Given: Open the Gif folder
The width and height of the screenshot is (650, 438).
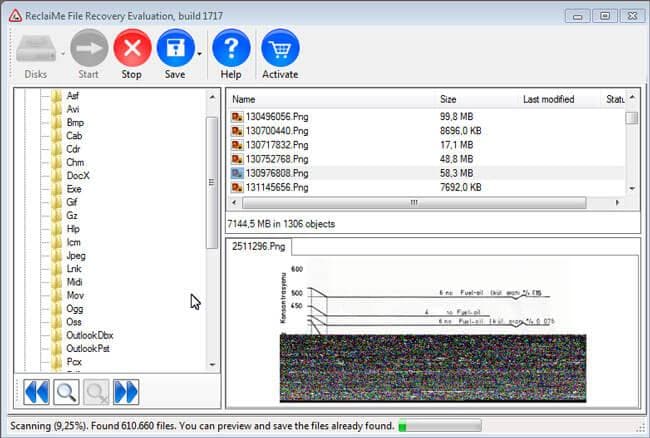Looking at the screenshot, I should pos(64,202).
